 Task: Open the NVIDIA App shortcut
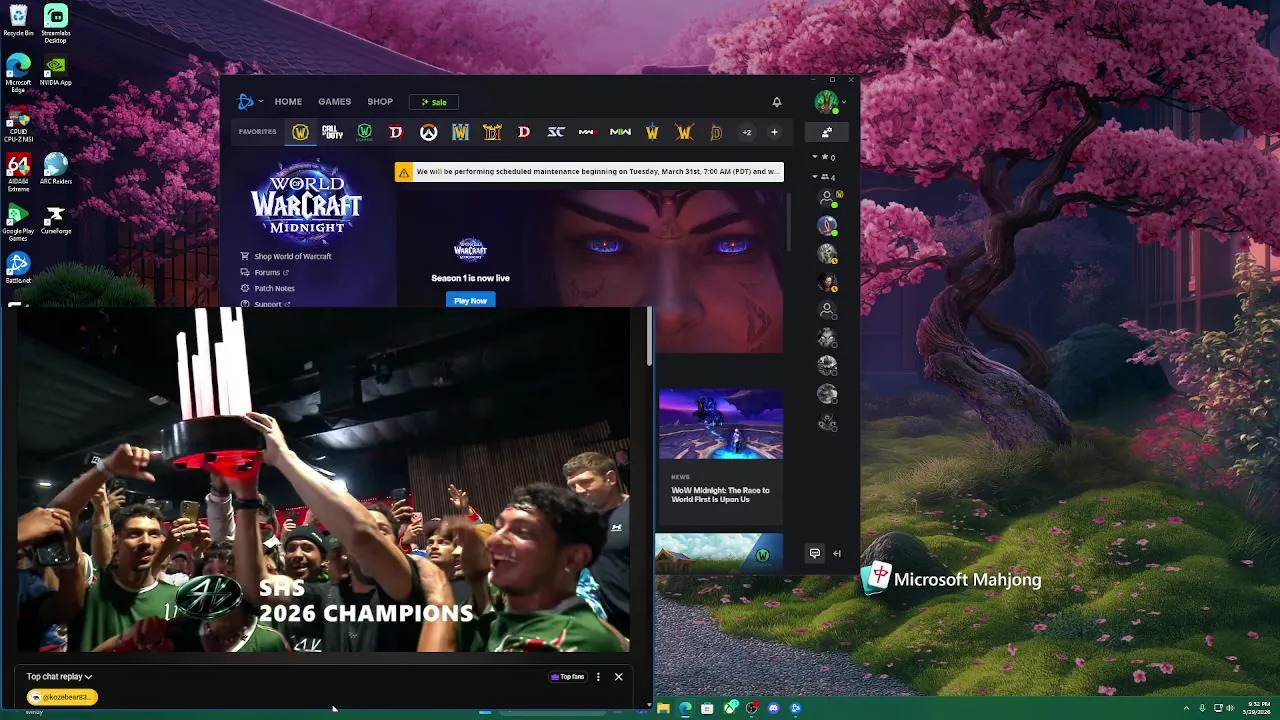click(55, 71)
